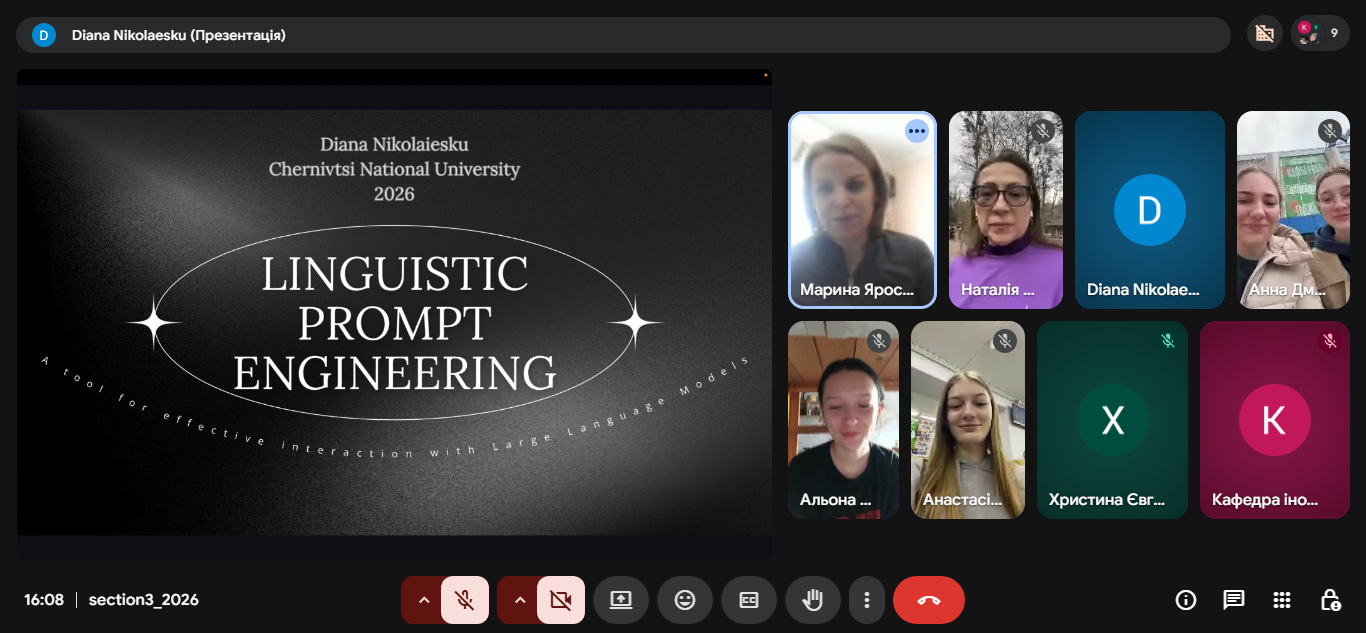Click muted mic icon on Наталія tile
Image resolution: width=1366 pixels, height=633 pixels.
pos(1043,131)
